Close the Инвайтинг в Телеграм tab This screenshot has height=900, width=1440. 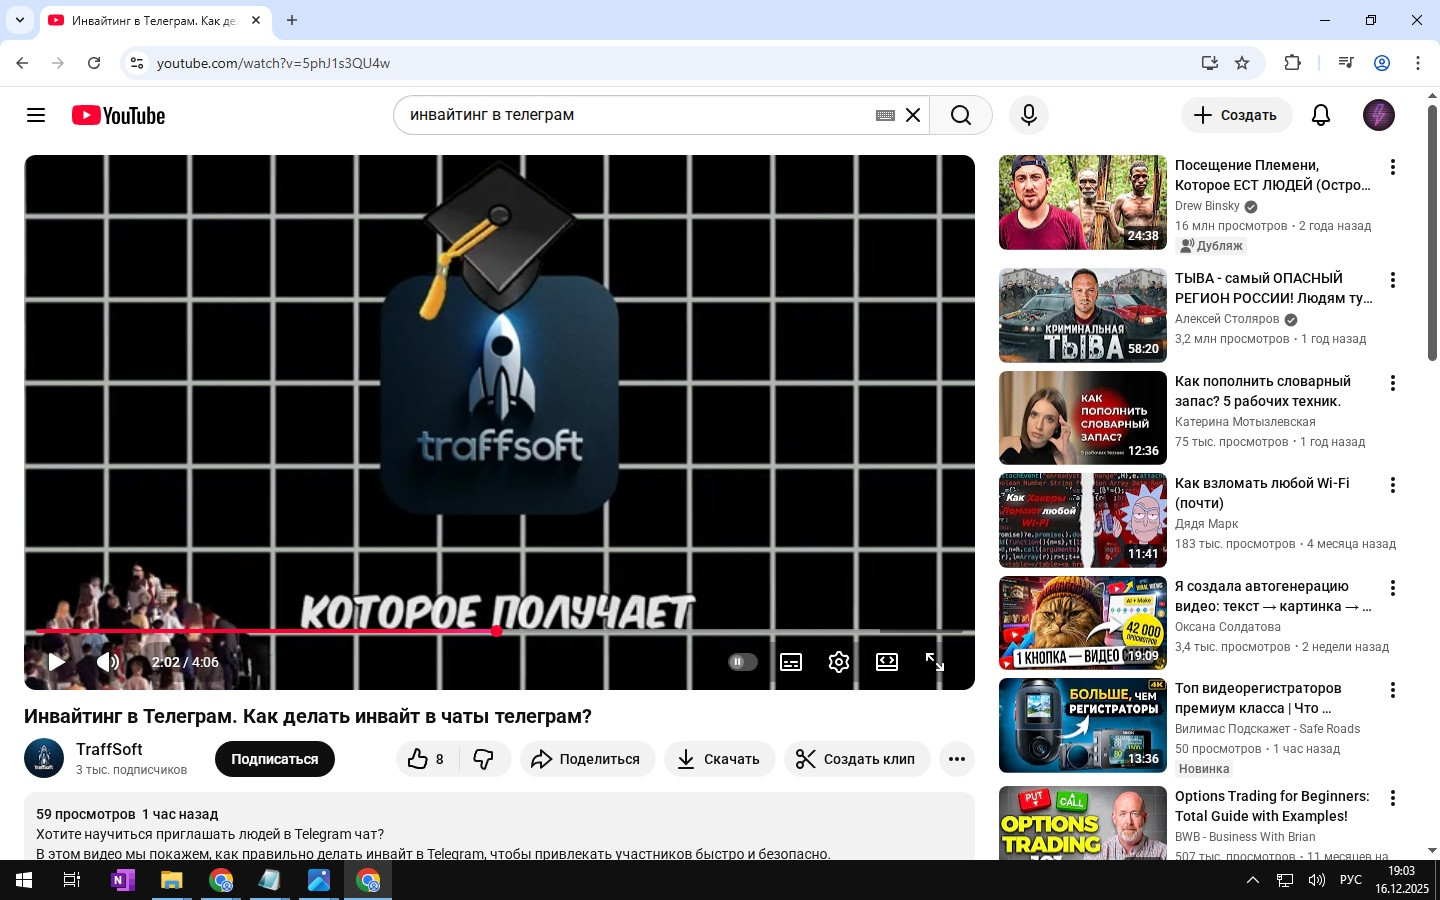pyautogui.click(x=256, y=20)
